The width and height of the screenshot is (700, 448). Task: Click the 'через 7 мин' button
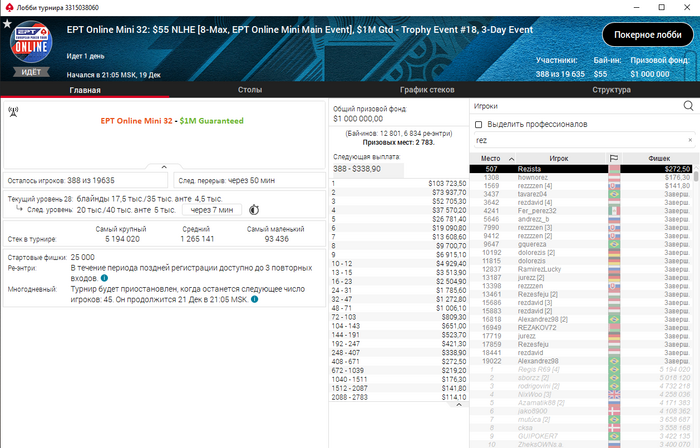tap(212, 210)
